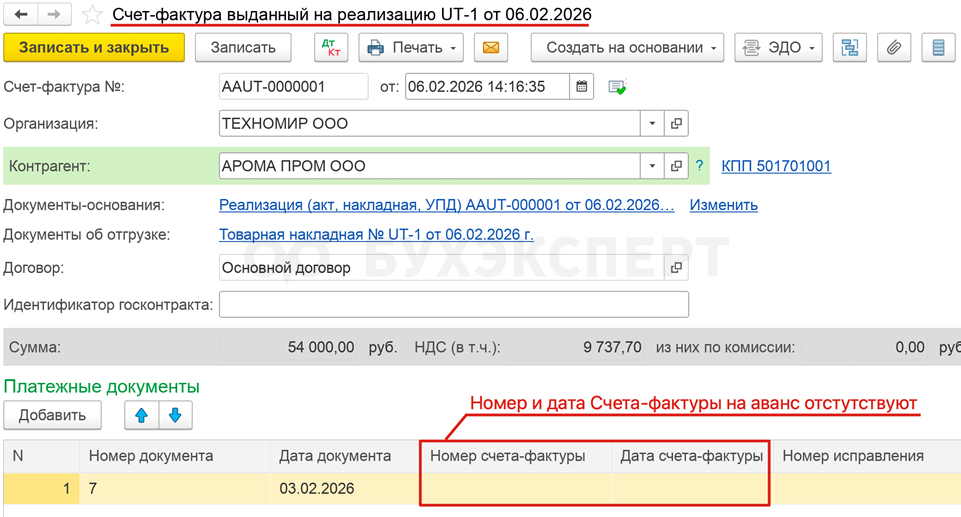Expand Организация dropdown list arrow
Screen dimensions: 961x517
tap(652, 123)
